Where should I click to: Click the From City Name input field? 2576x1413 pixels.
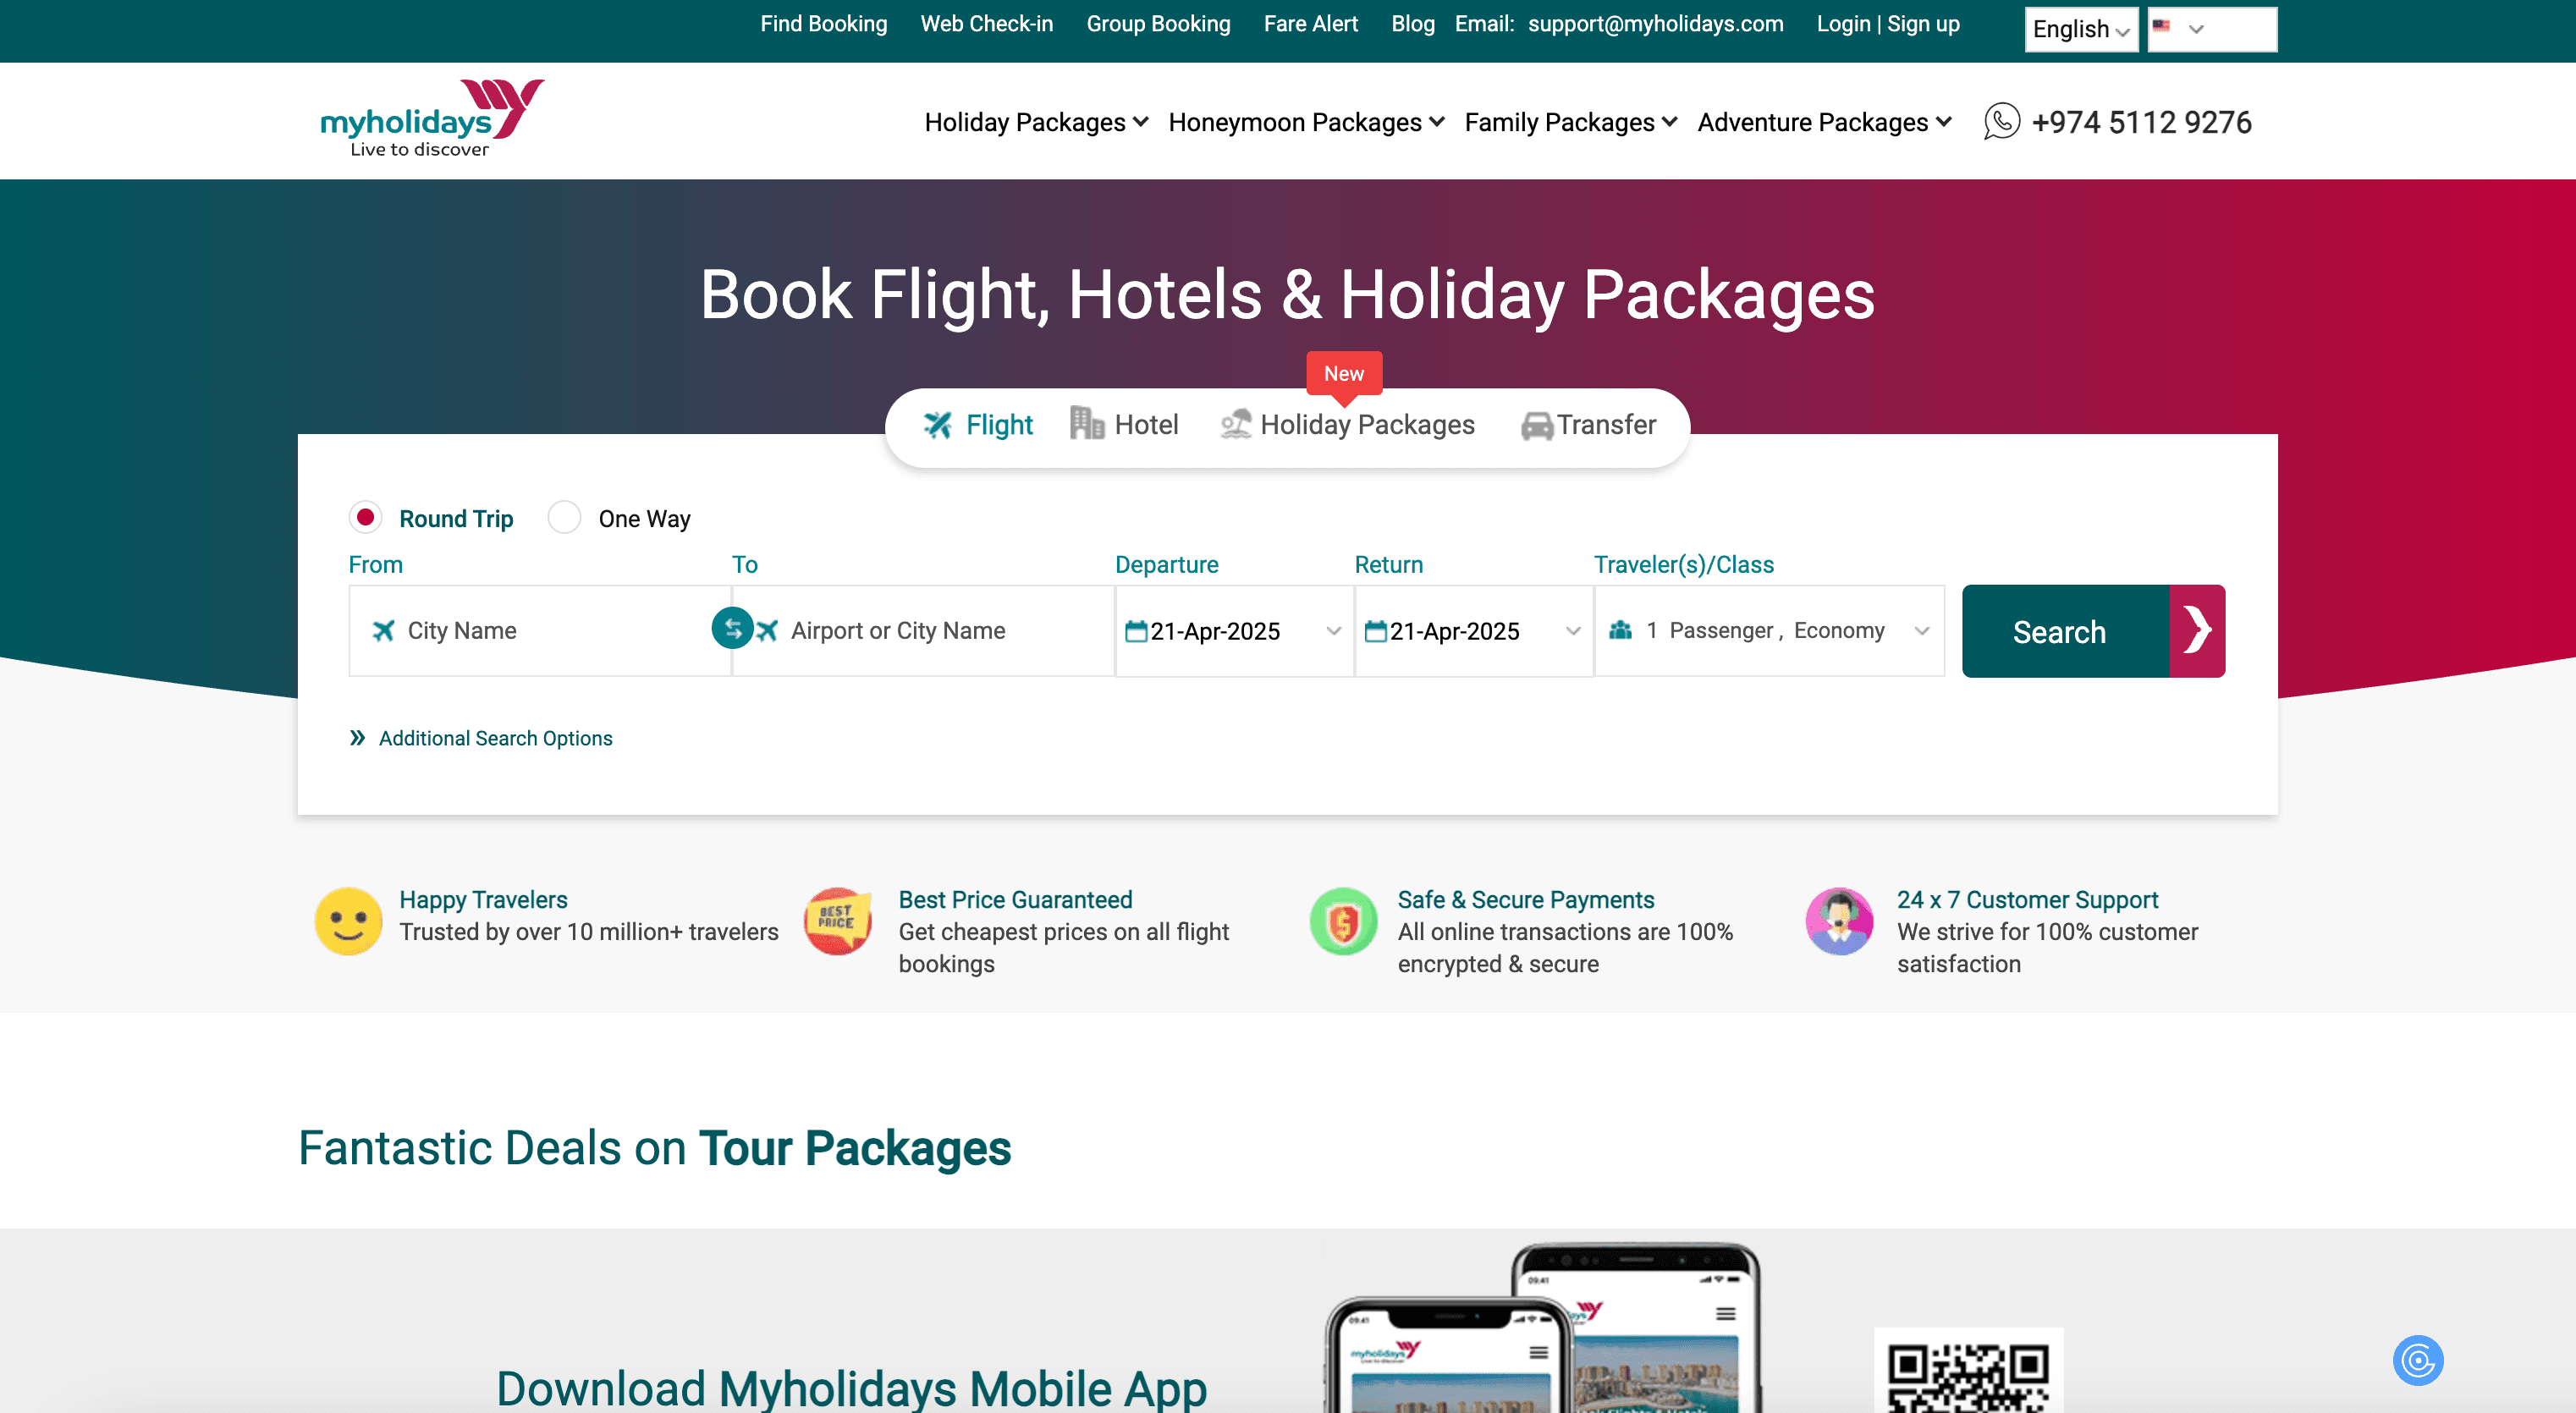(540, 631)
